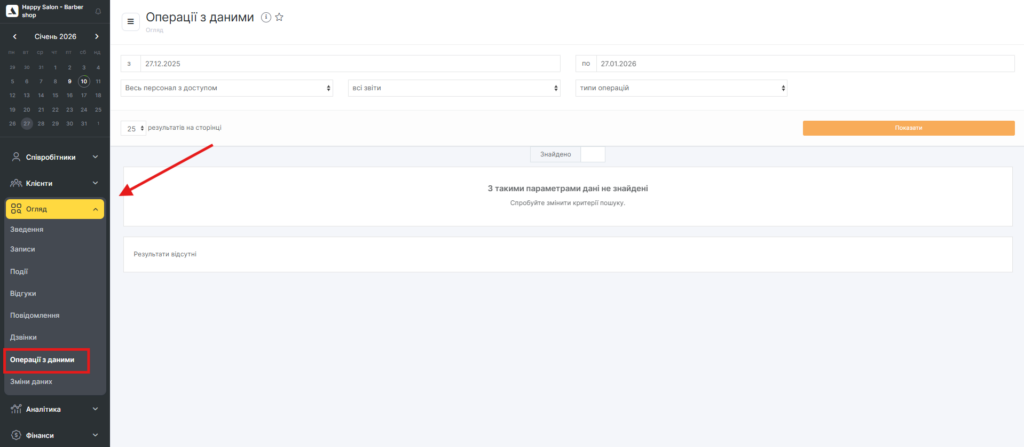The height and width of the screenshot is (447, 1024).
Task: Open the типи операцій dropdown
Action: point(681,88)
